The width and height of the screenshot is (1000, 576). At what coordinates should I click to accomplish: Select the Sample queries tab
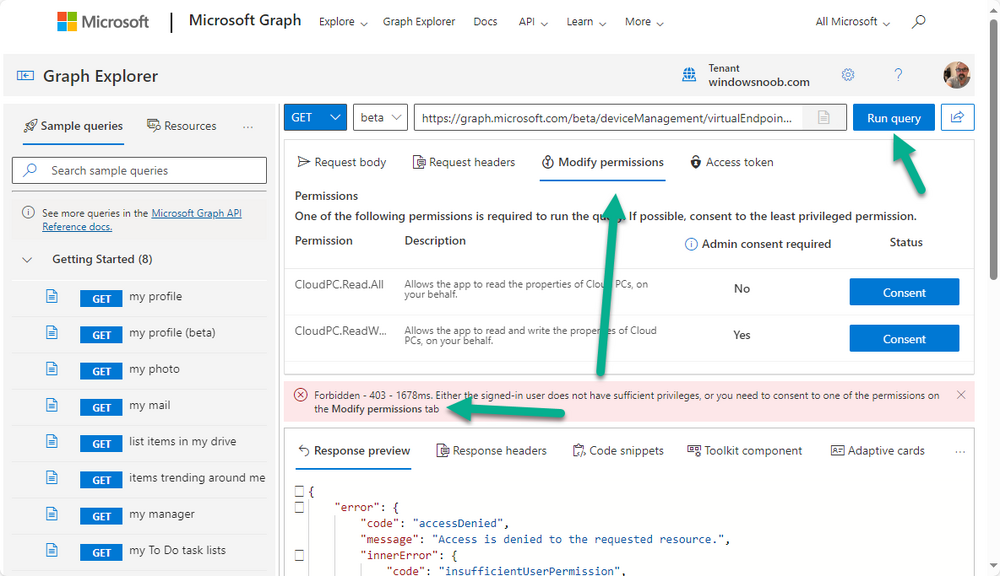[73, 126]
